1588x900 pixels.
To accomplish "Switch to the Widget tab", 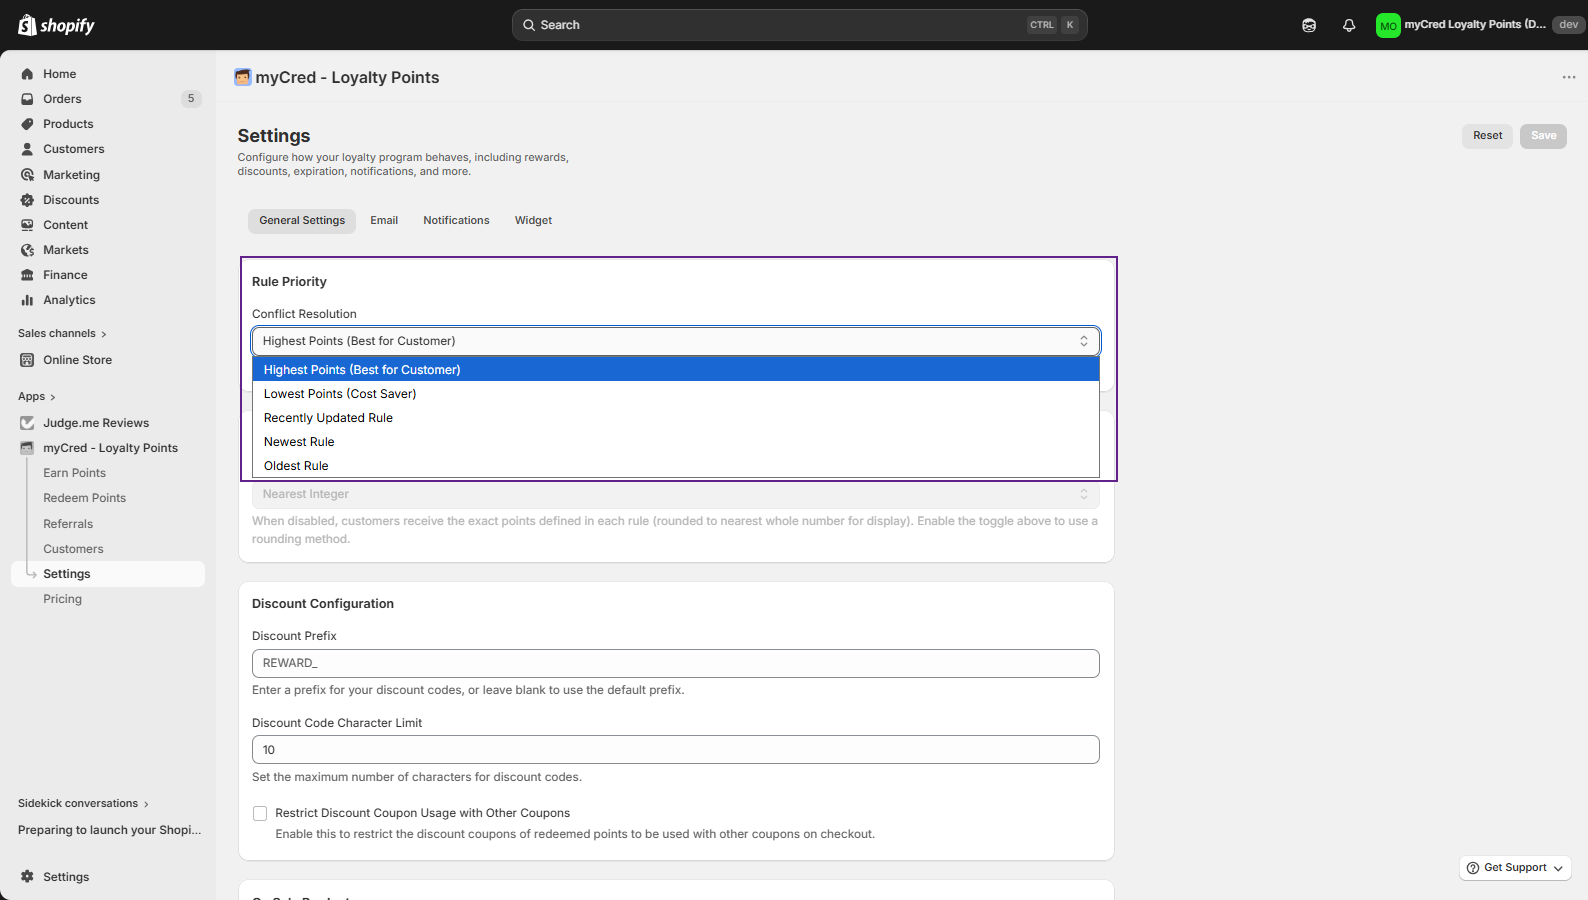I will tap(533, 221).
